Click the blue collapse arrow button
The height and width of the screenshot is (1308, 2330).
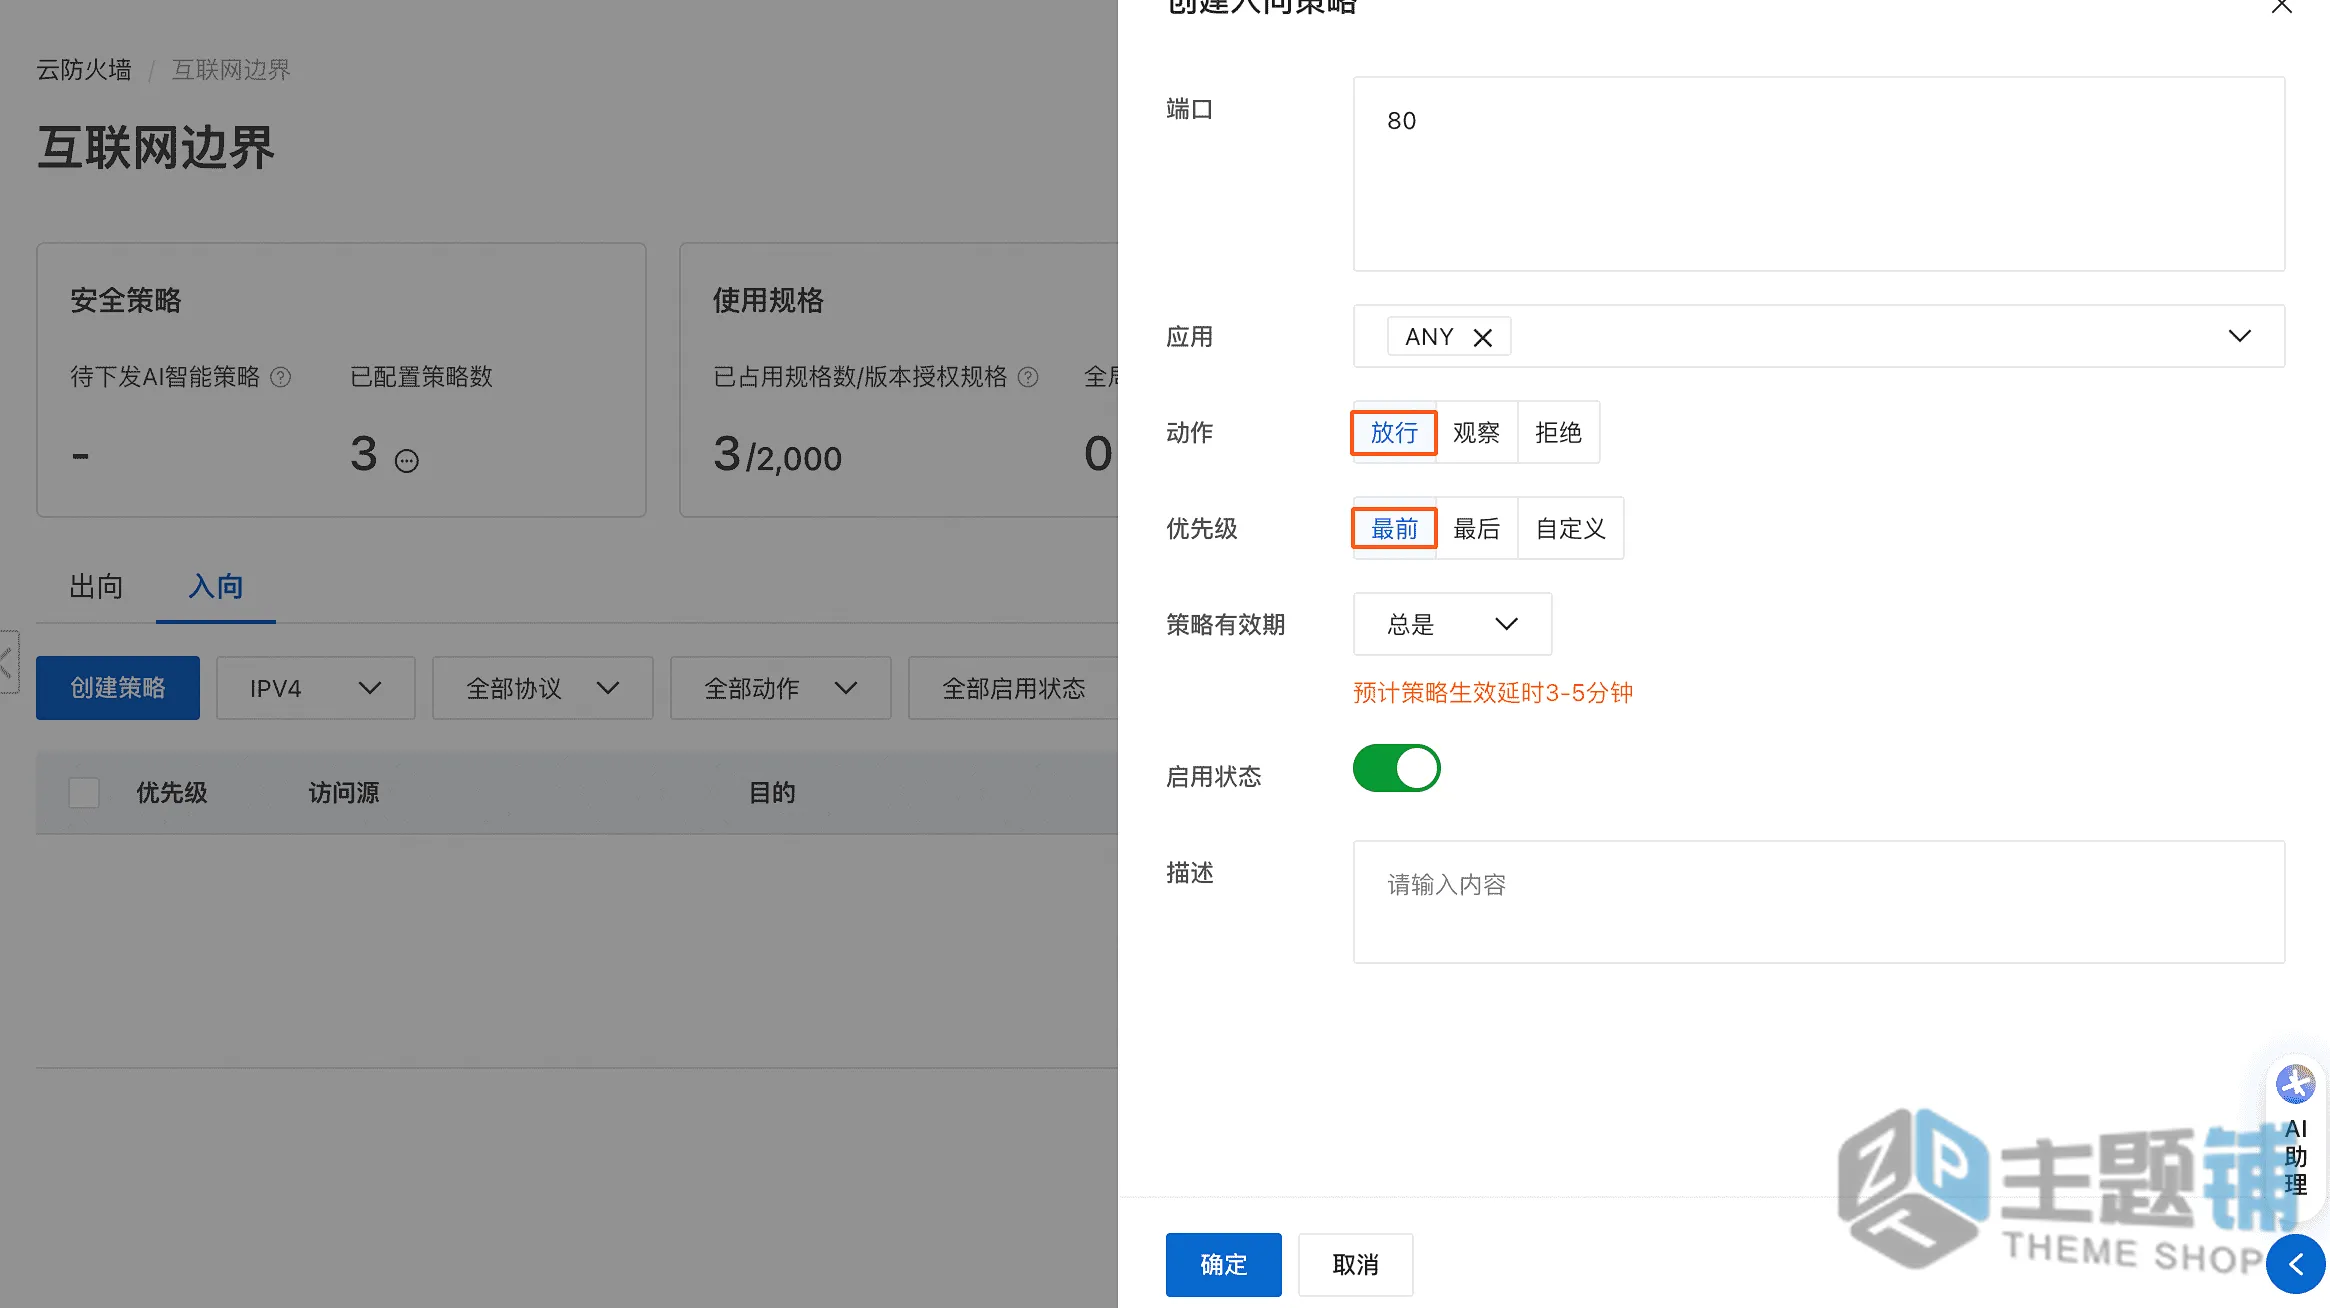pos(2295,1265)
